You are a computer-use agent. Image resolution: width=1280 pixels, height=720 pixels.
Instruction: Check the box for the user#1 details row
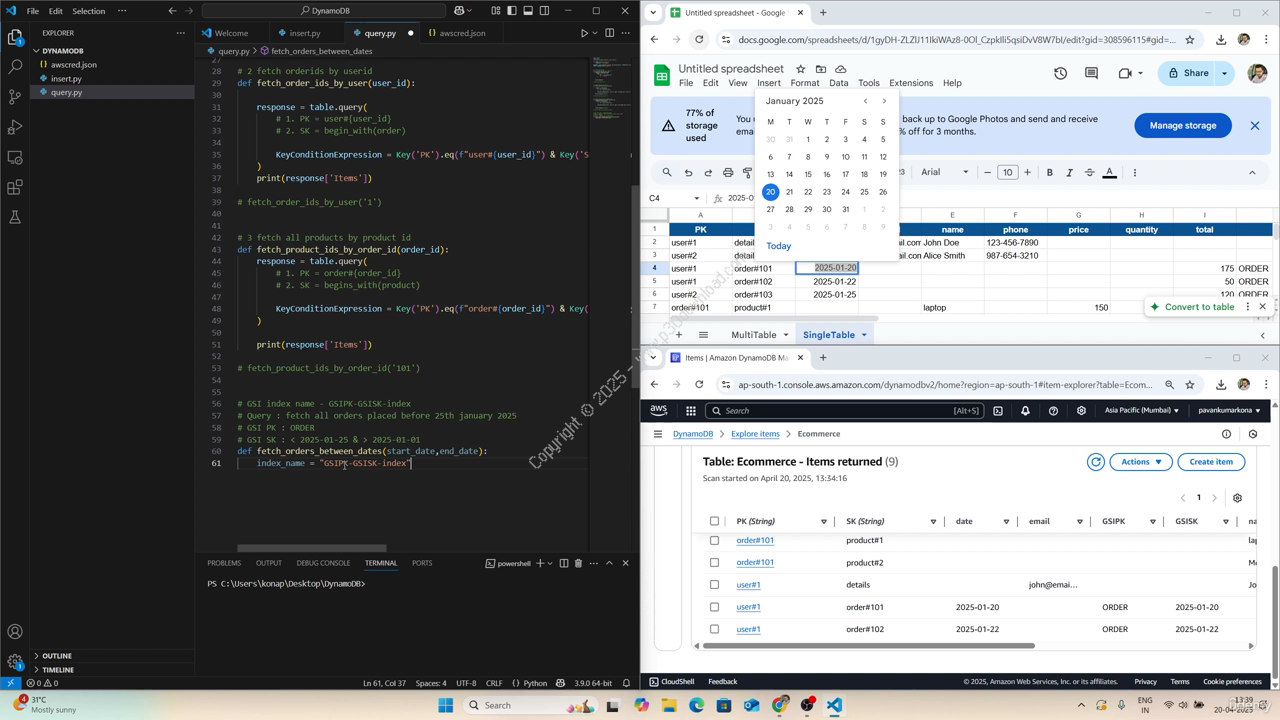(714, 585)
